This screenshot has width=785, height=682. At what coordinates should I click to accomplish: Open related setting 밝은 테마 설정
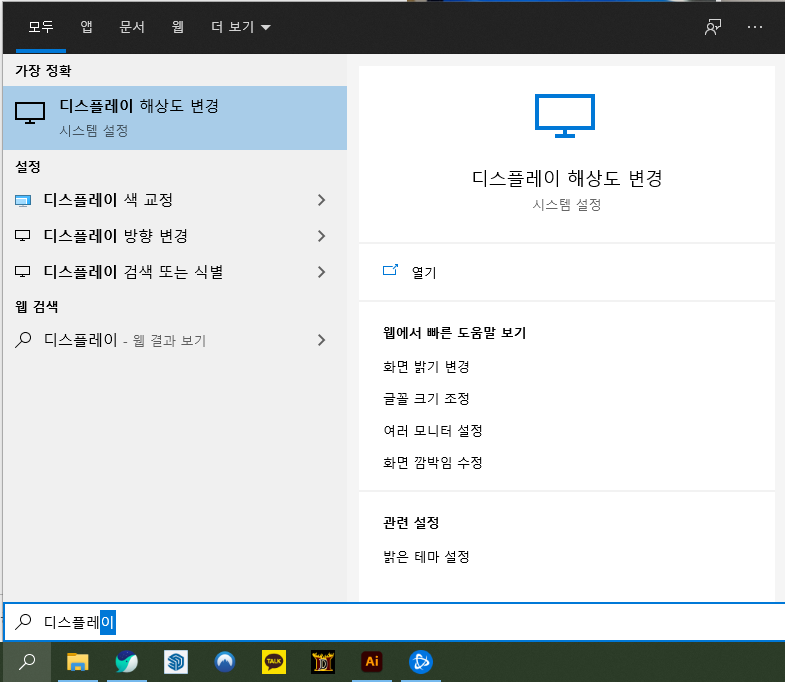426,557
